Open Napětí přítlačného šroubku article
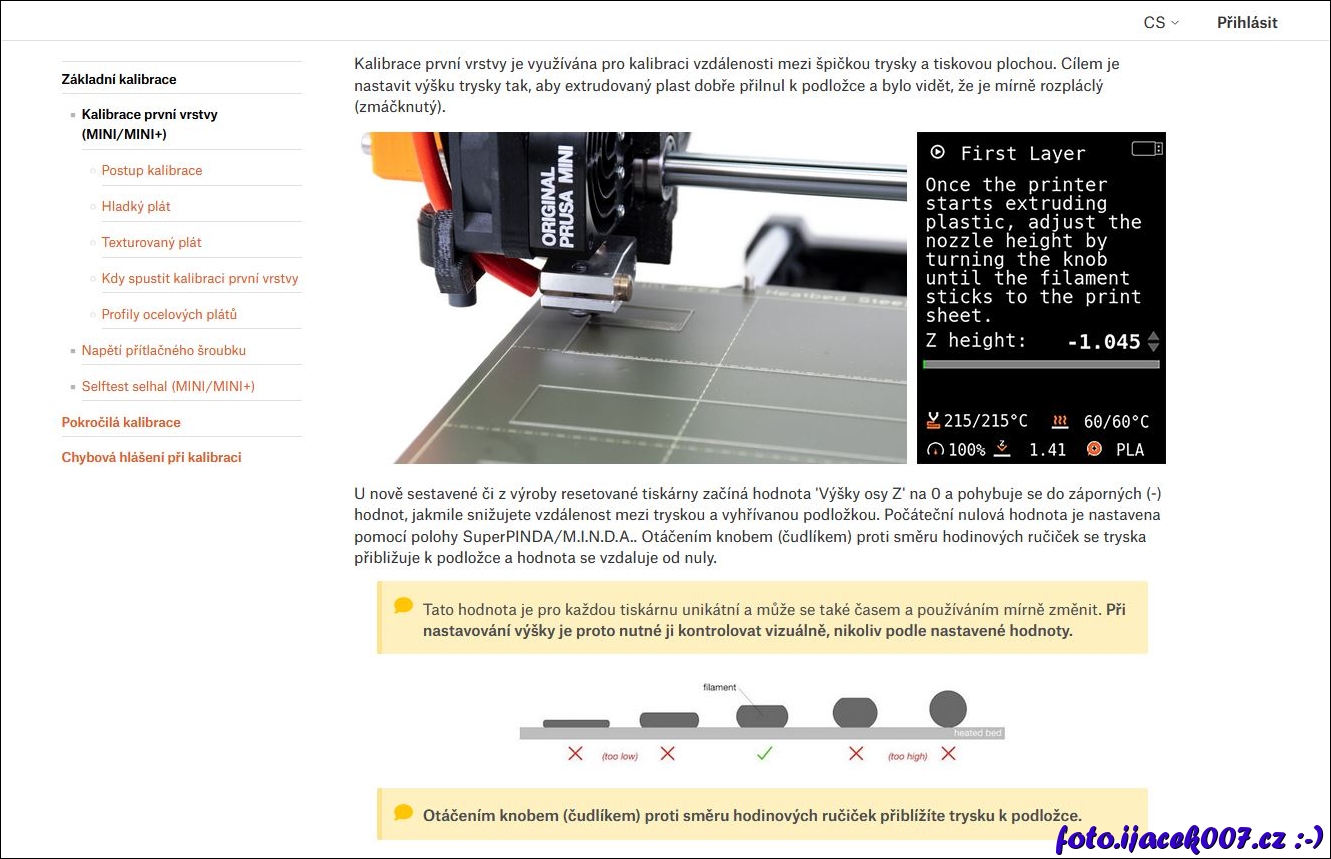This screenshot has width=1331, height=859. (164, 350)
